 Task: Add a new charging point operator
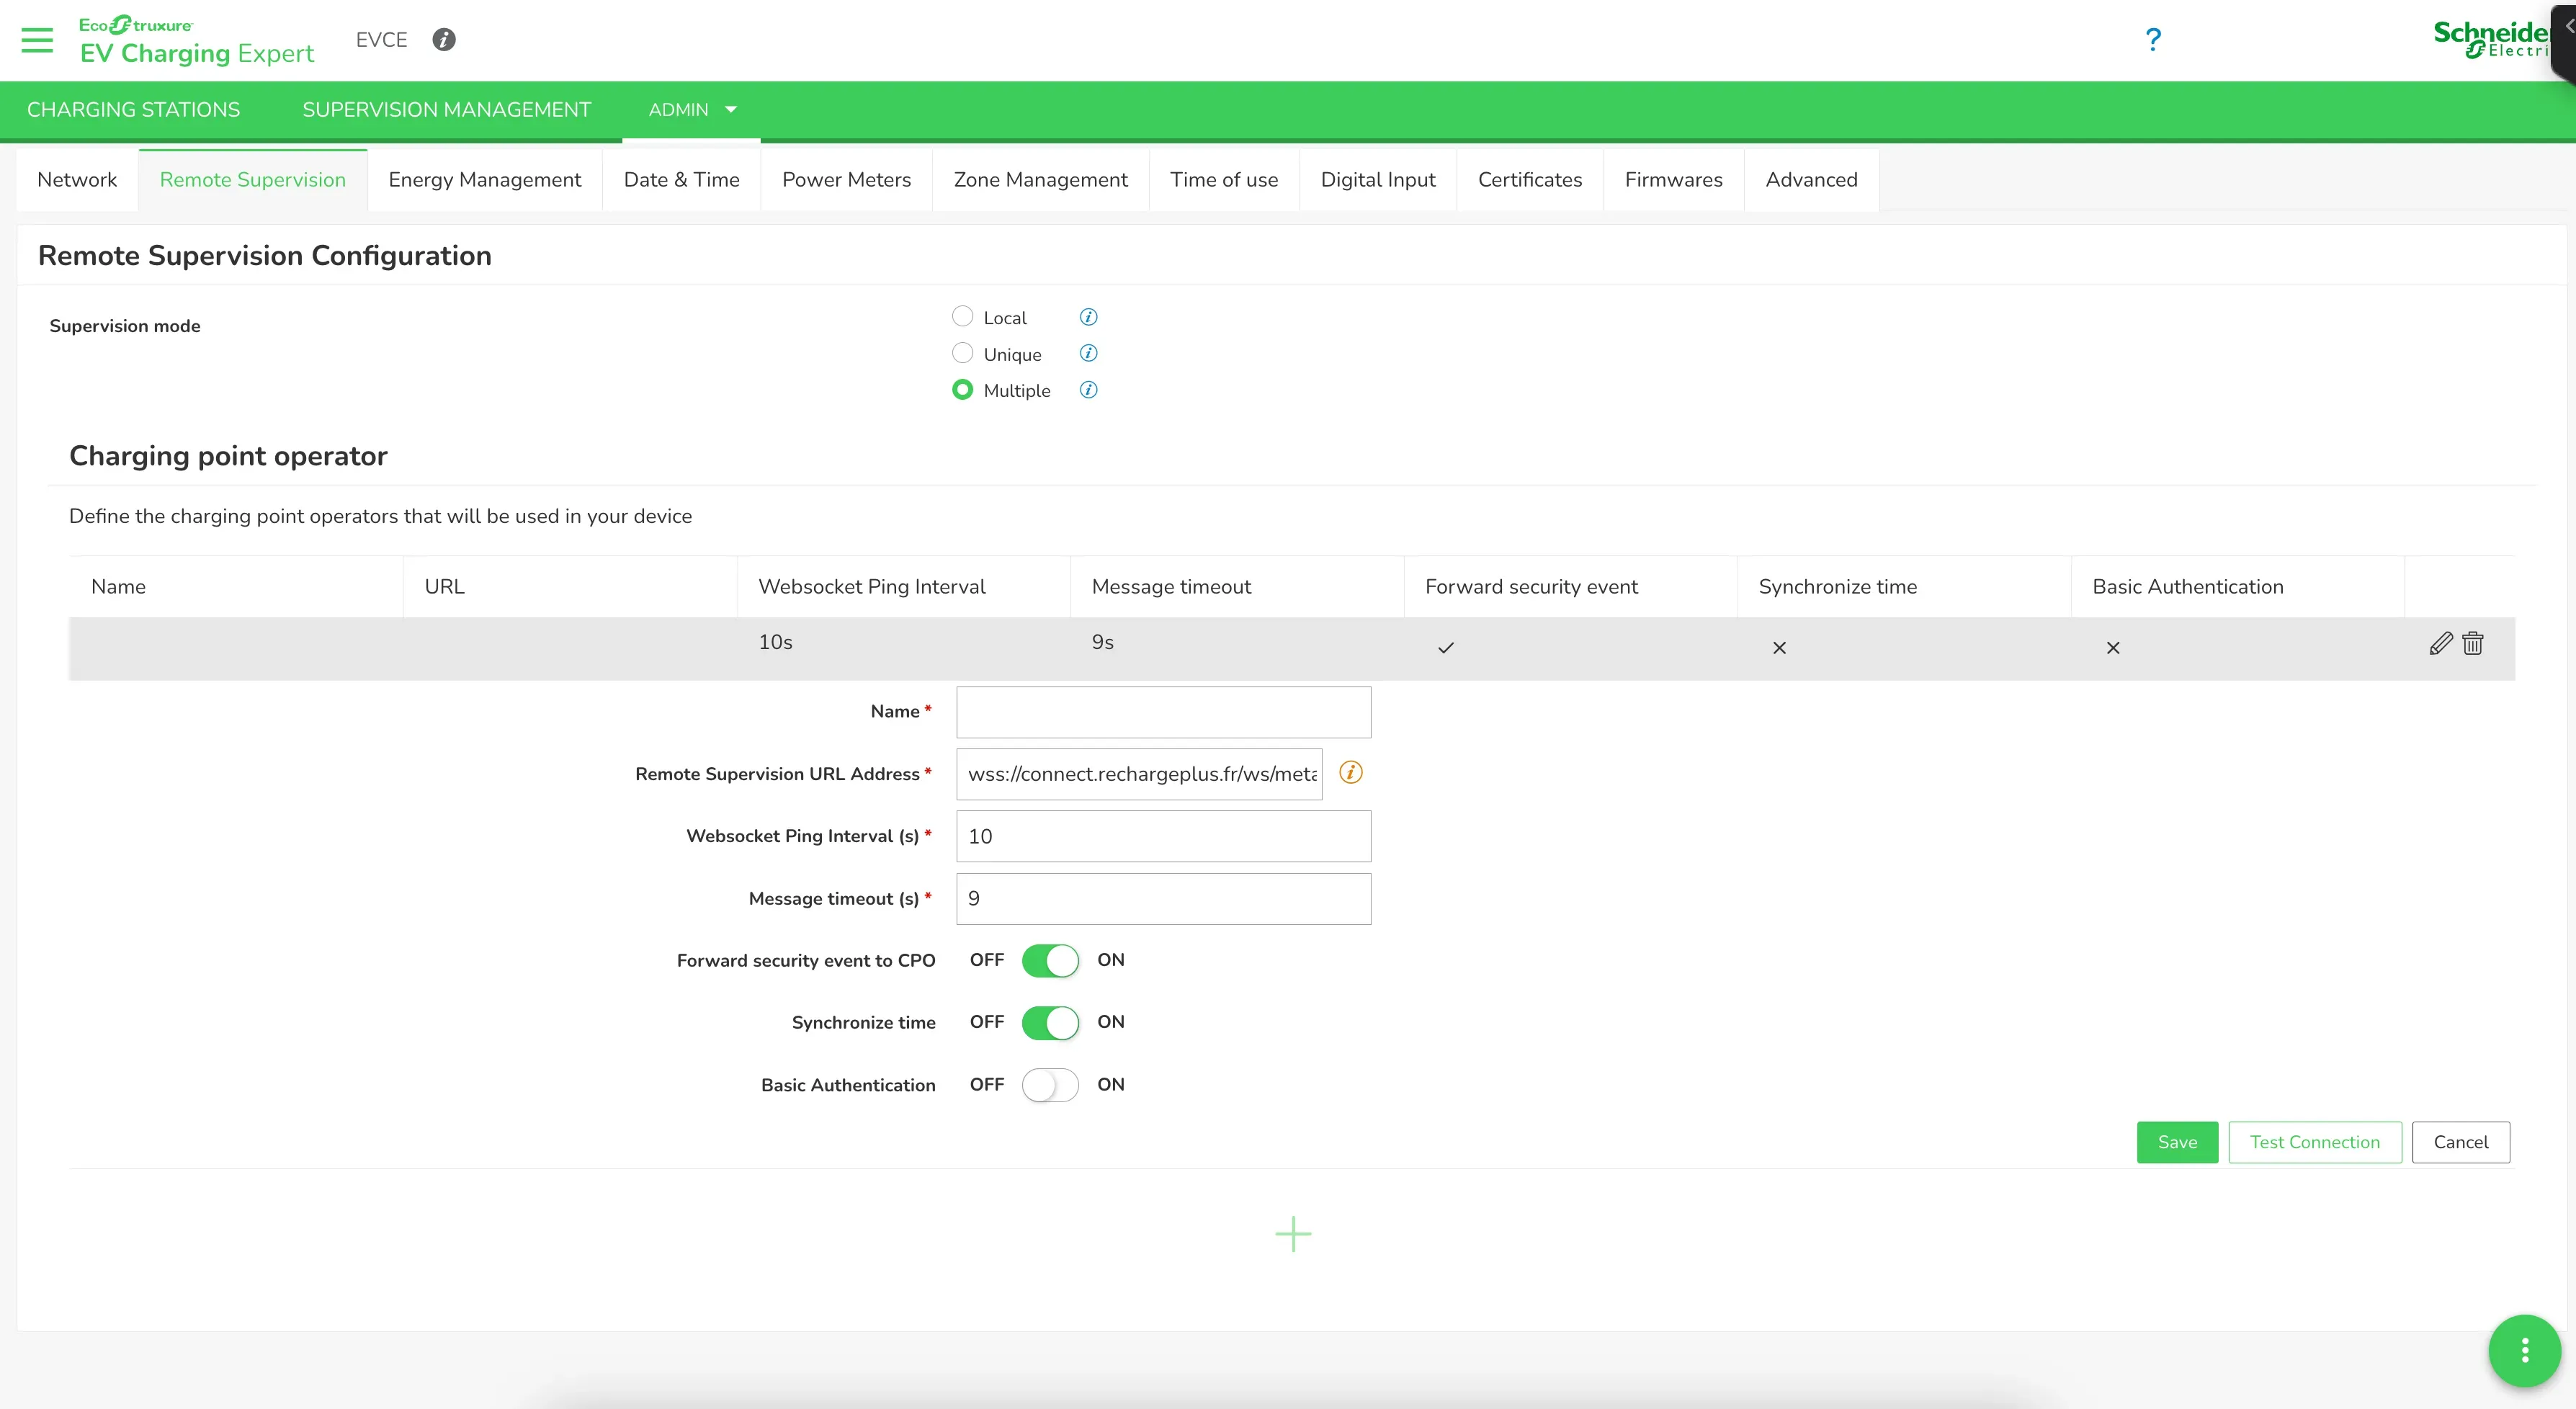point(1293,1234)
